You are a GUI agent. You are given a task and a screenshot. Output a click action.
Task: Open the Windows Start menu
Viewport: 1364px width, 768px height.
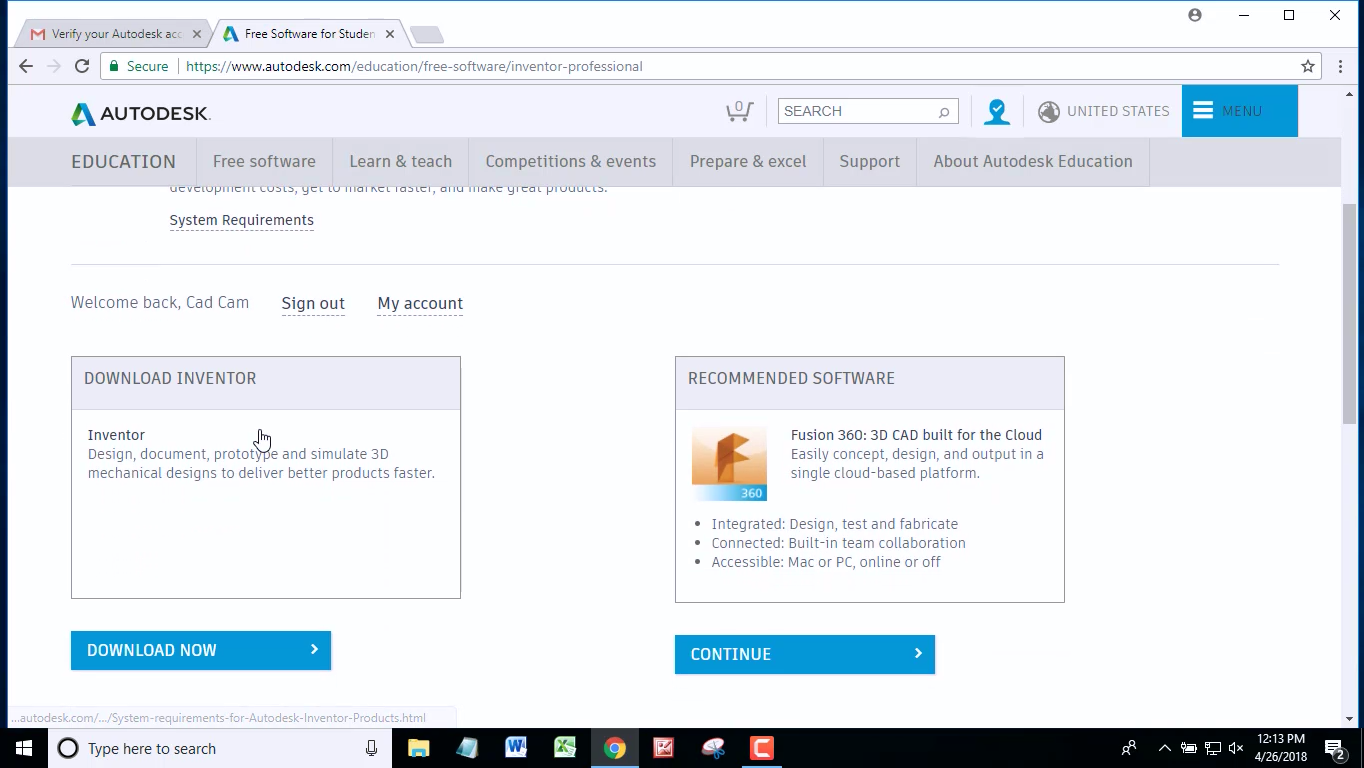click(x=24, y=748)
